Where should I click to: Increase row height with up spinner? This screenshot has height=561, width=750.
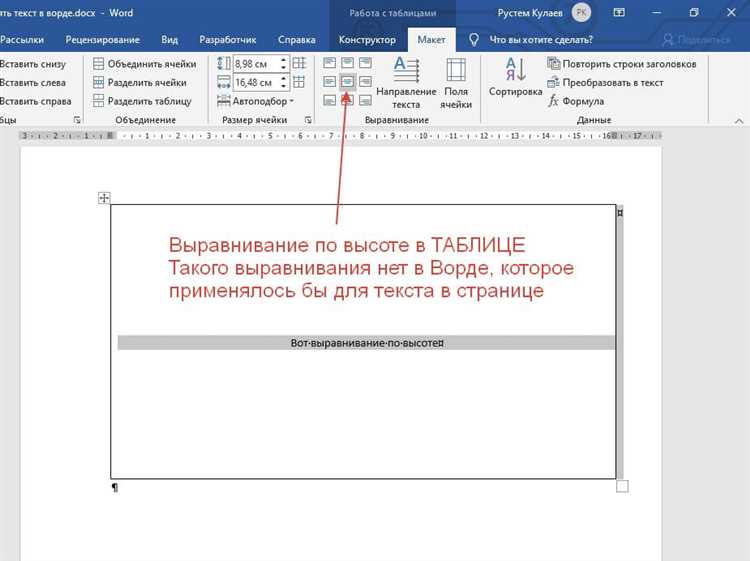284,60
